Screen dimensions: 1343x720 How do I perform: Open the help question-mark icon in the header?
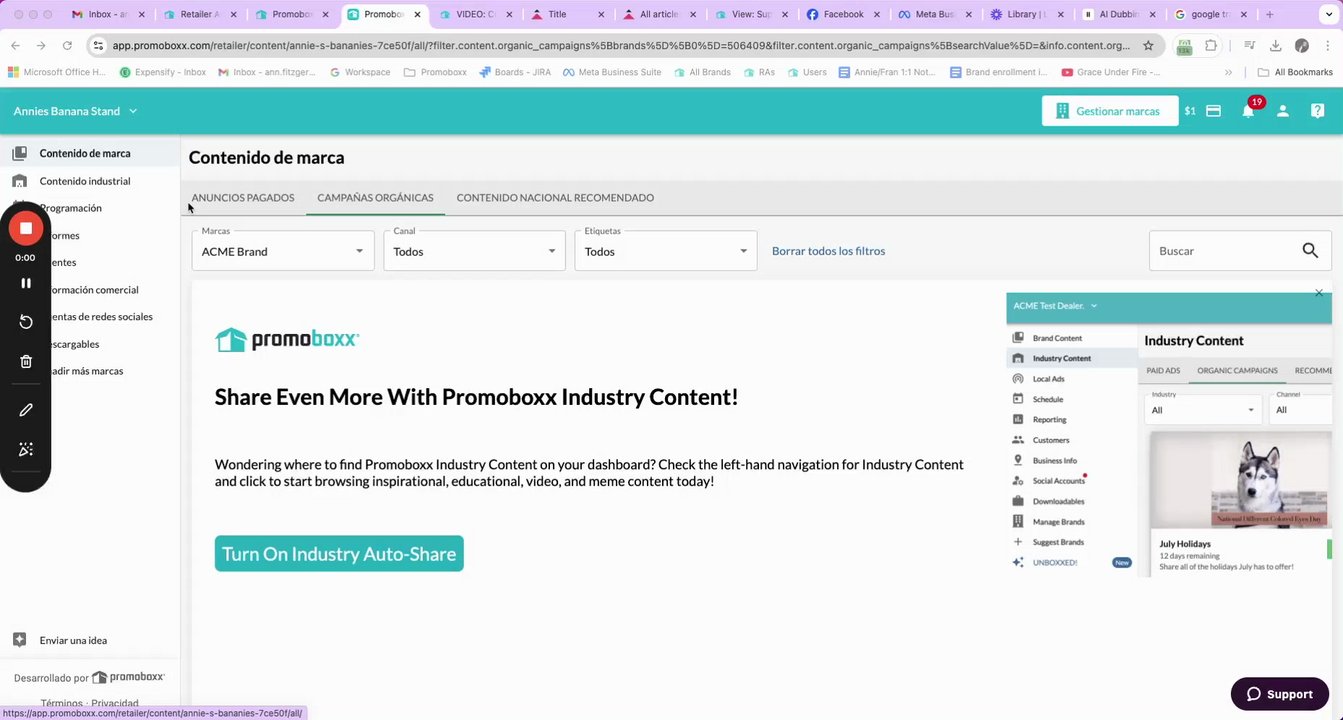(x=1318, y=111)
